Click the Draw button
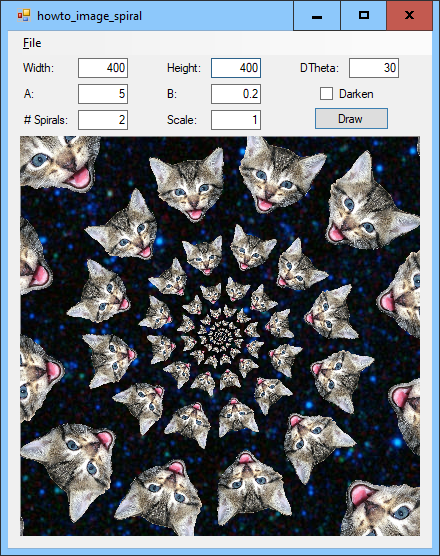Viewport: 440px width, 556px height. tap(351, 118)
